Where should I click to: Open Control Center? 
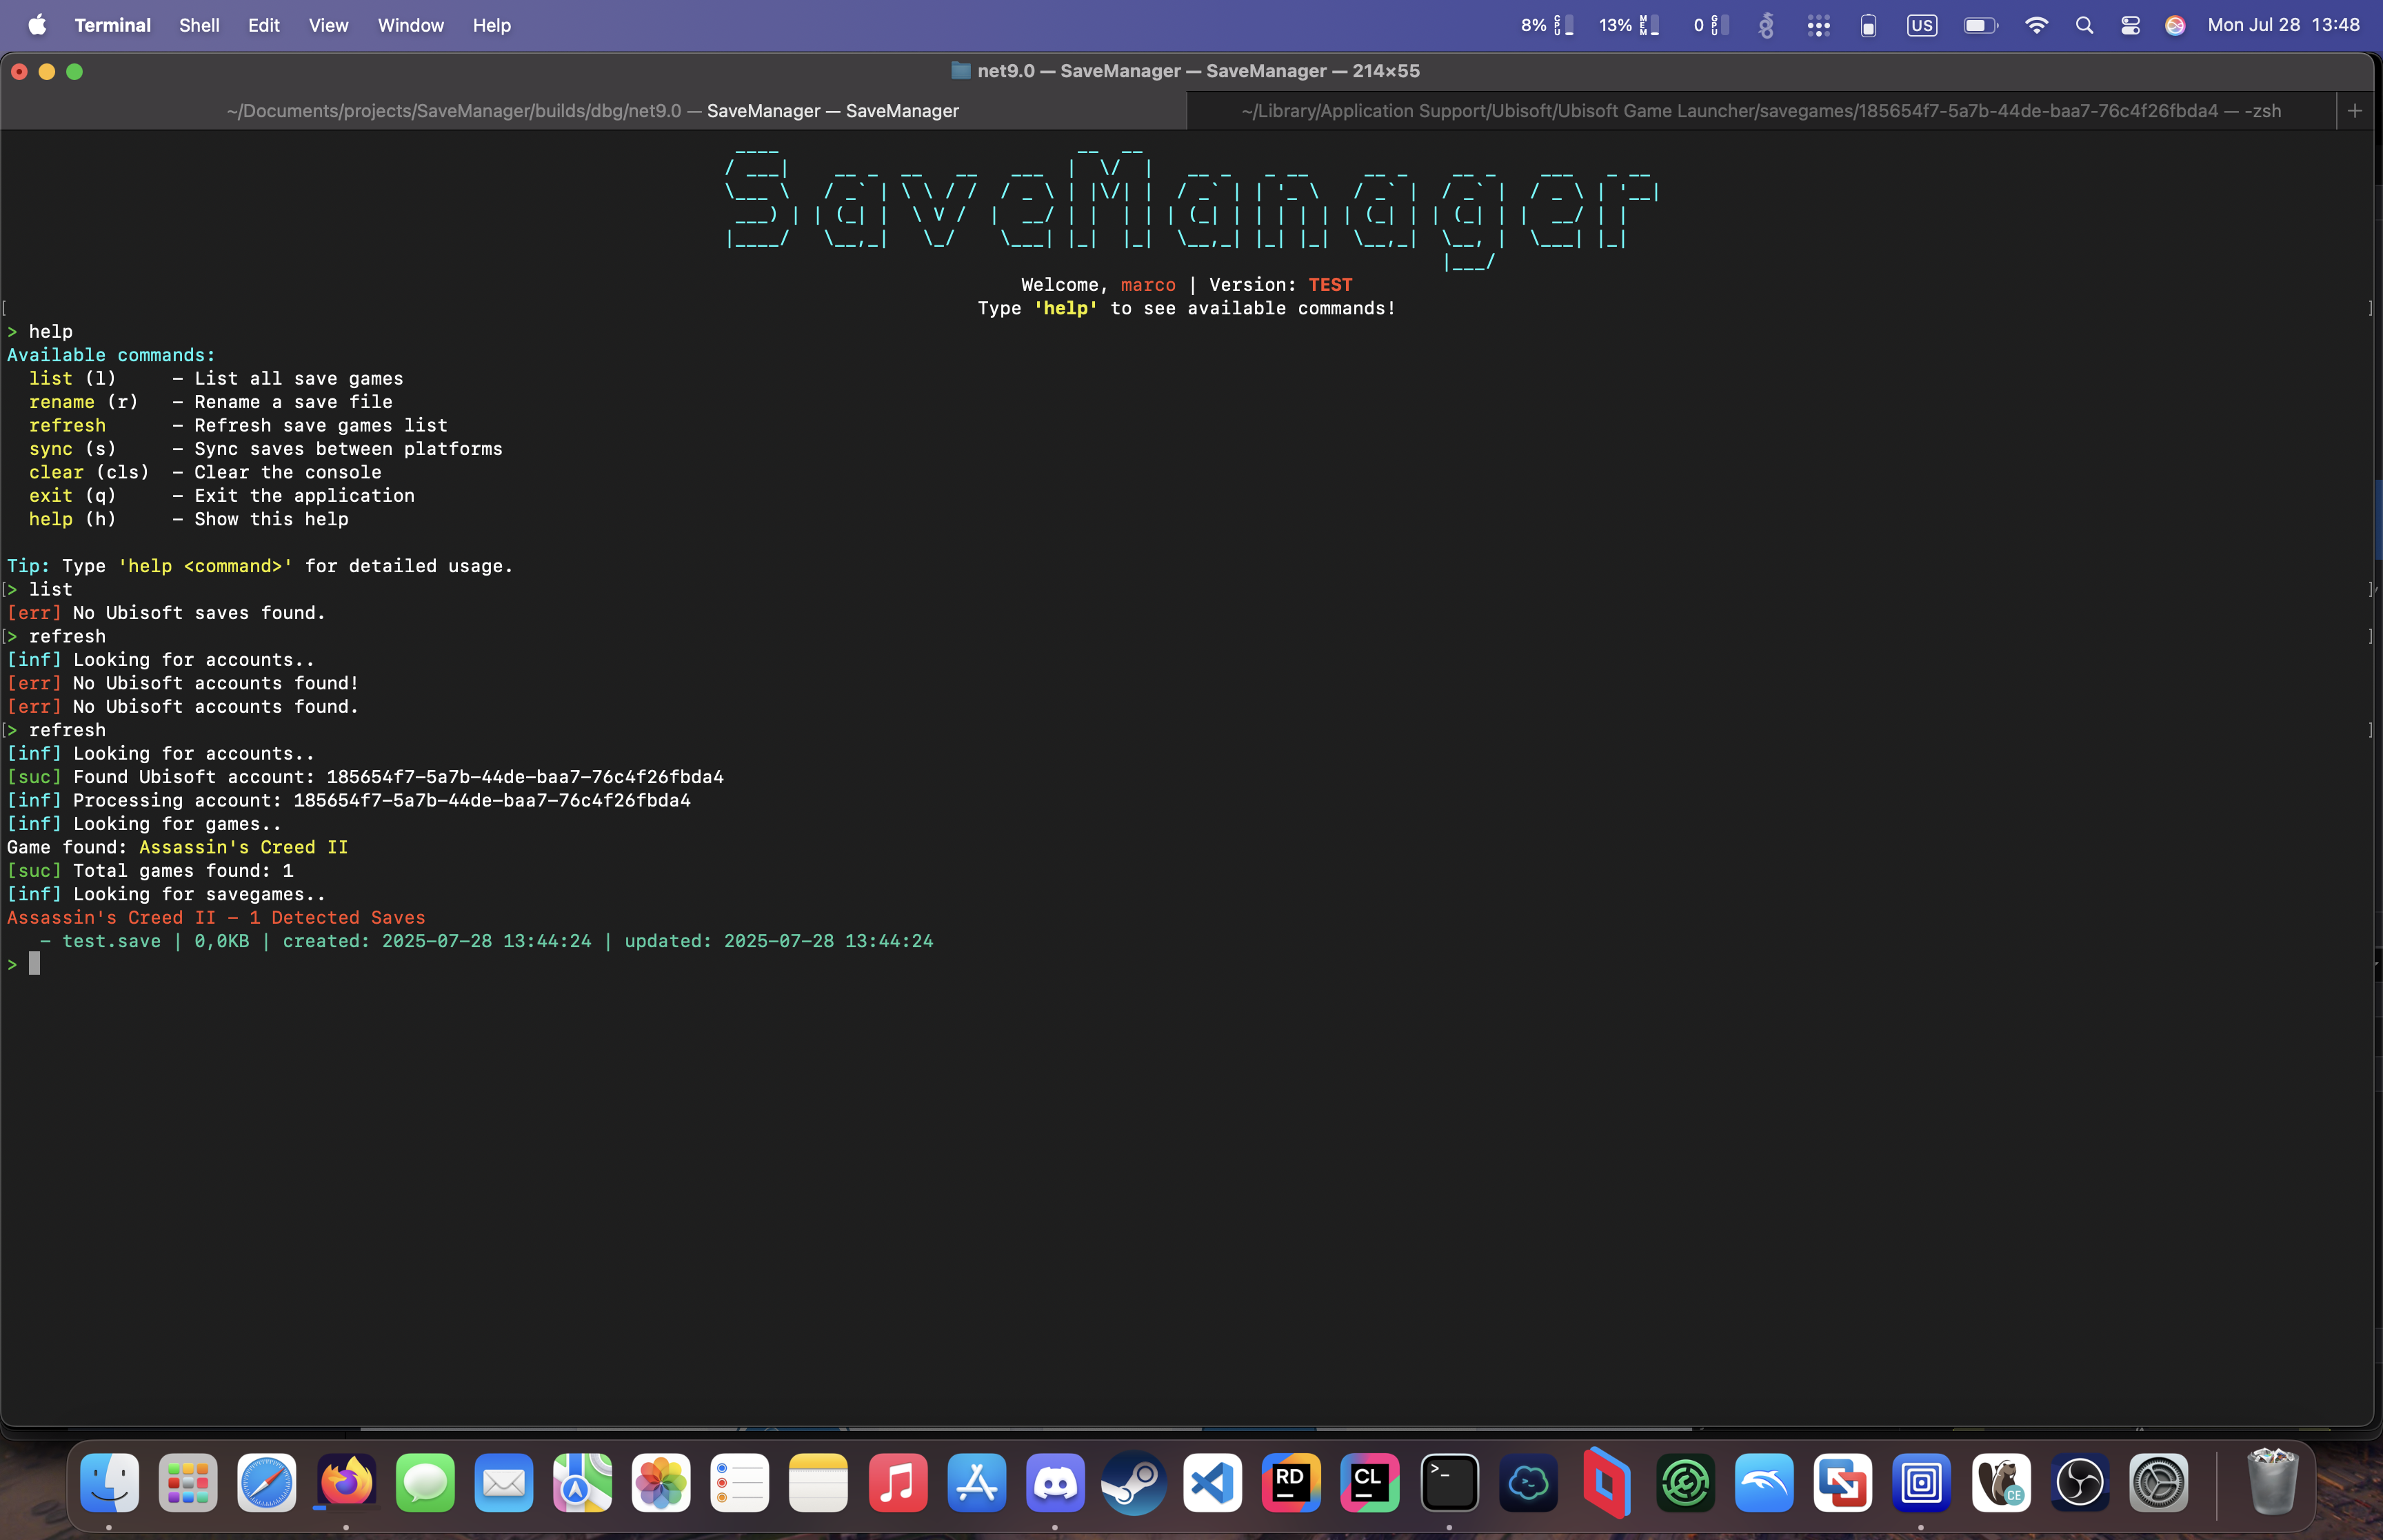[x=2130, y=25]
